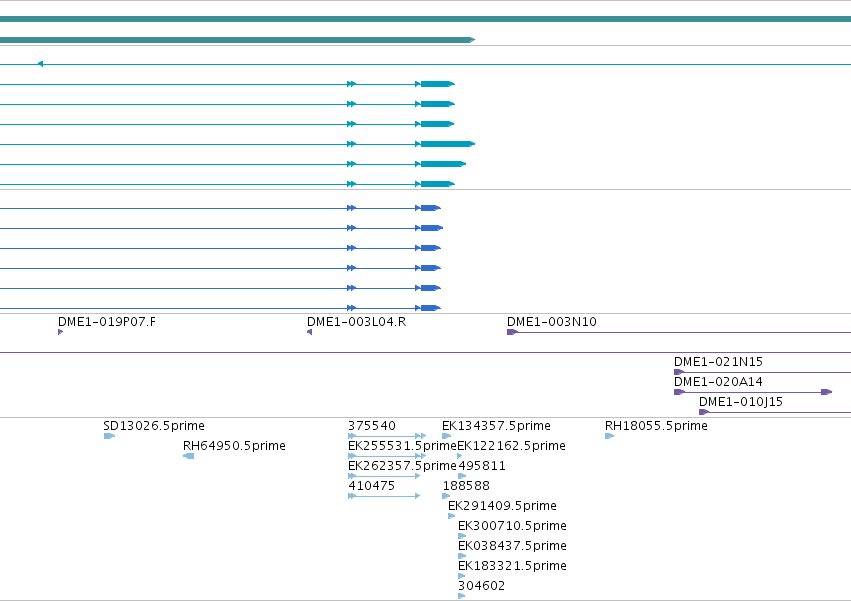Click the EK134357.5prime EST label
The width and height of the screenshot is (851, 601).
[x=497, y=426]
